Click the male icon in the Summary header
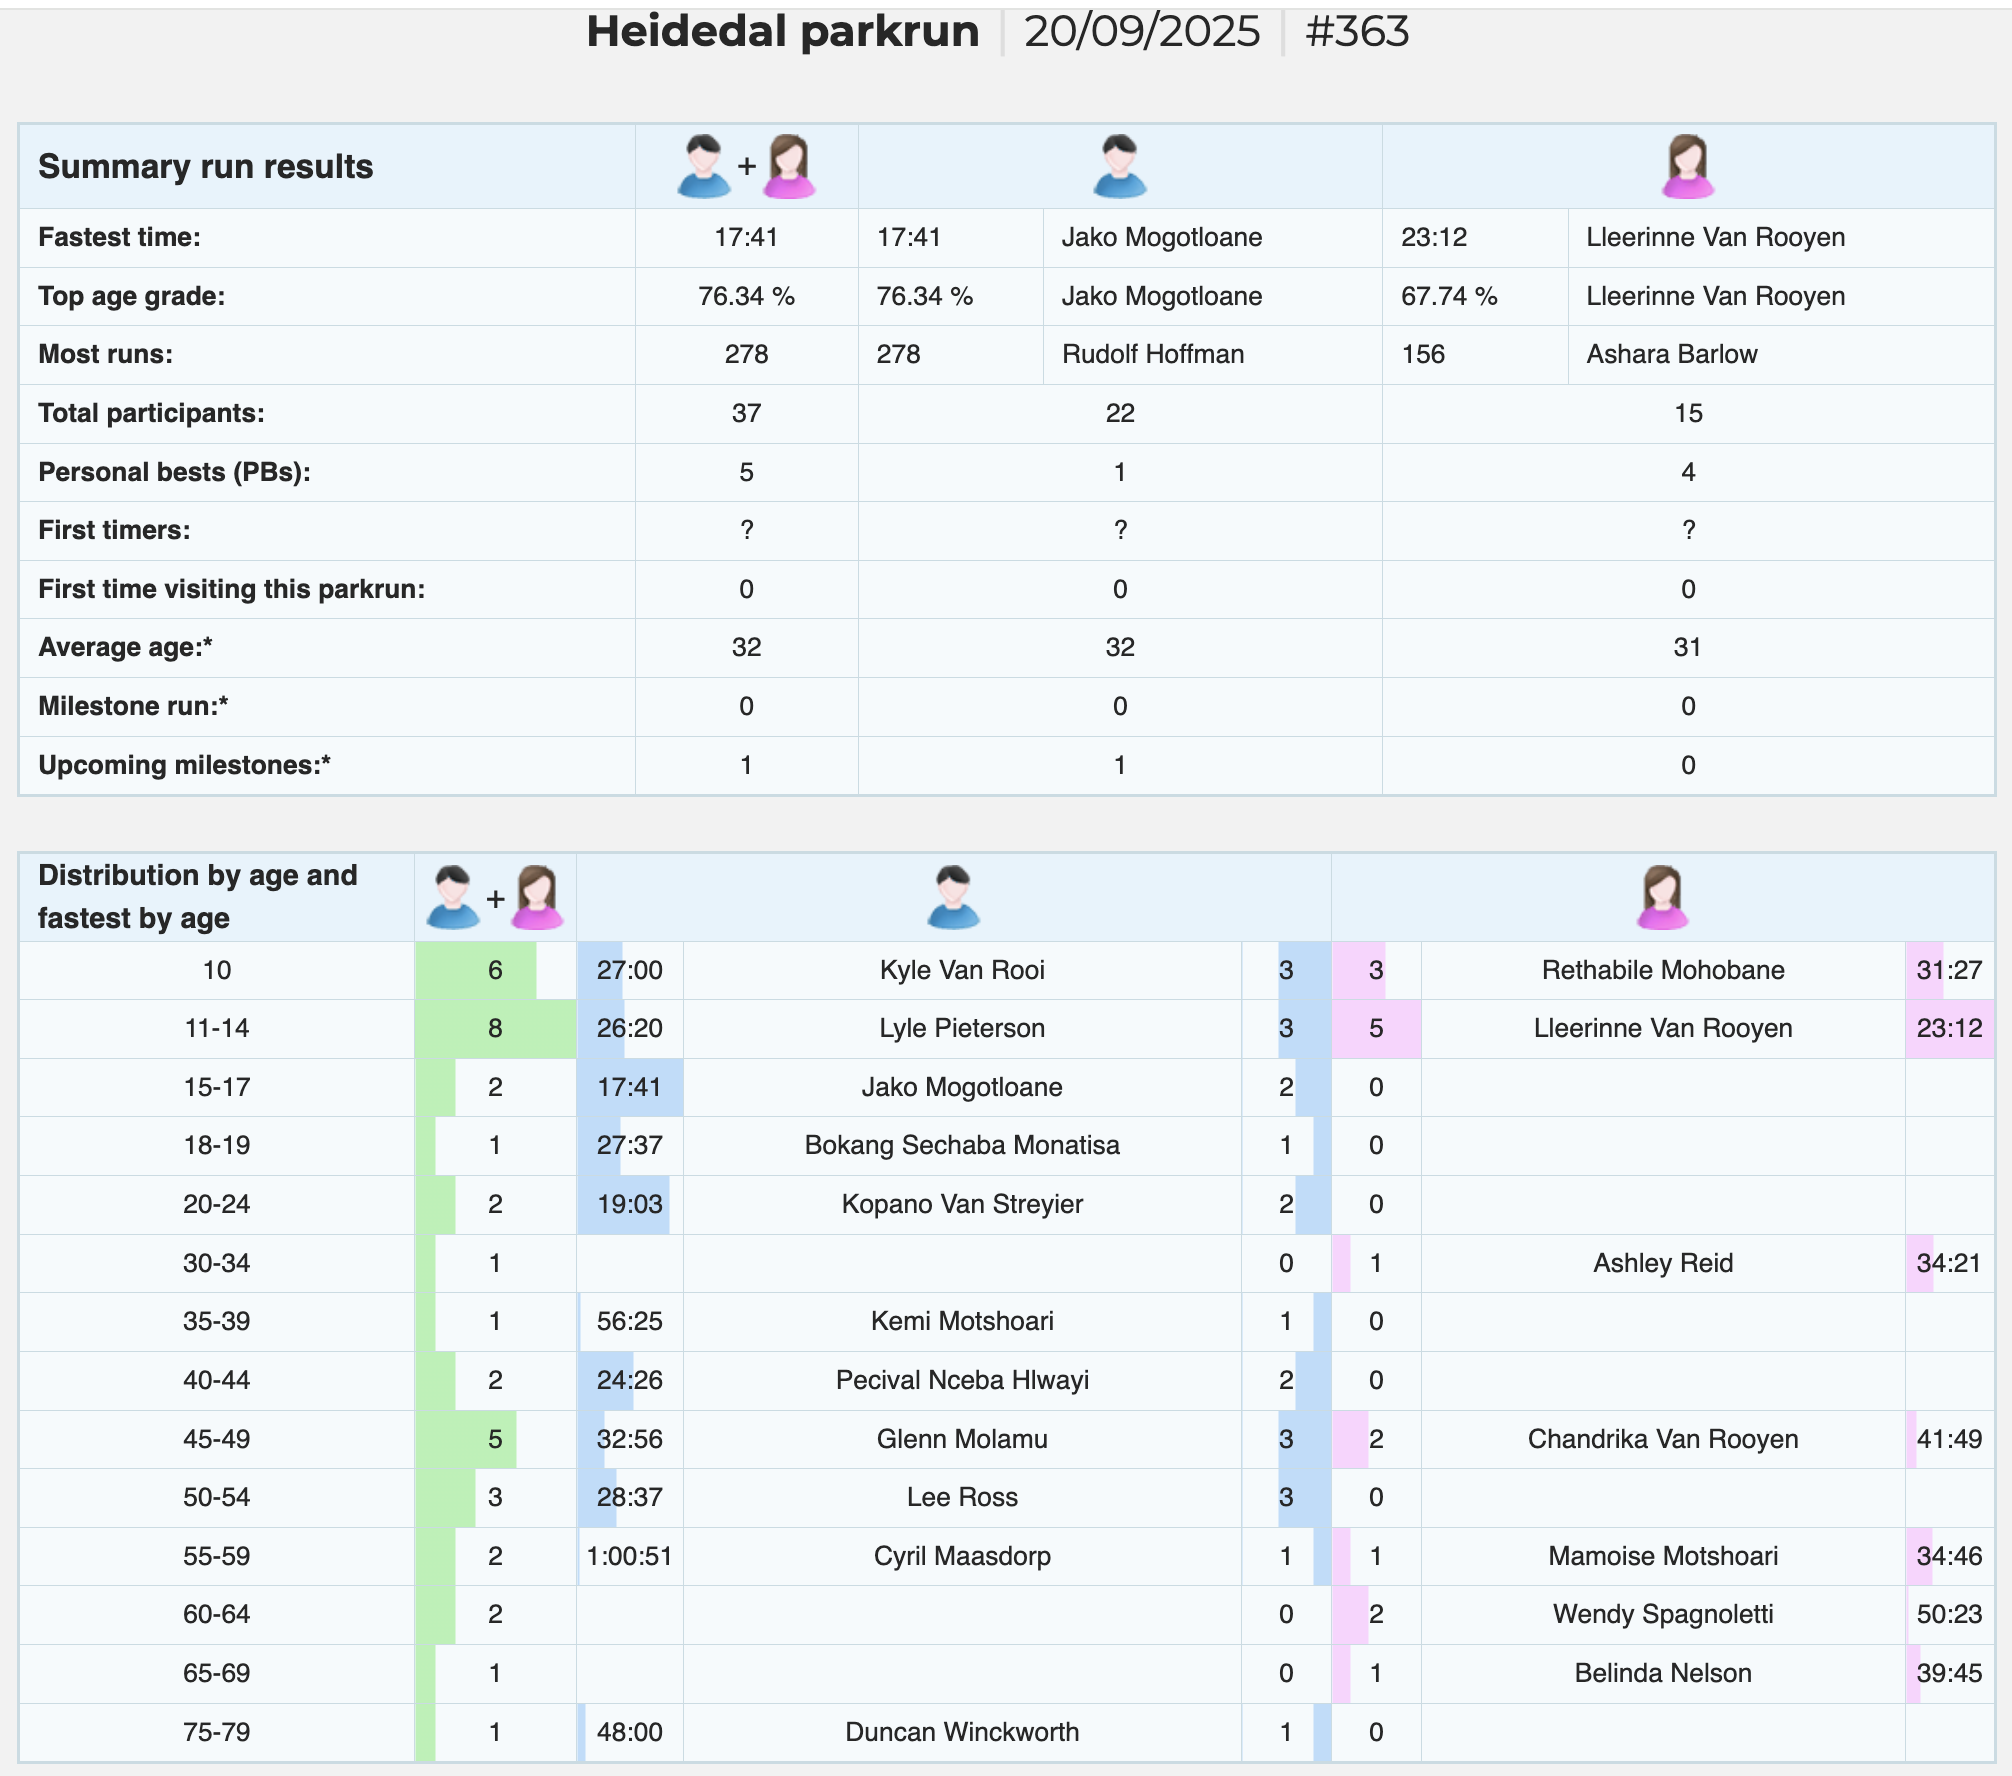The width and height of the screenshot is (2012, 1776). pos(1119,166)
